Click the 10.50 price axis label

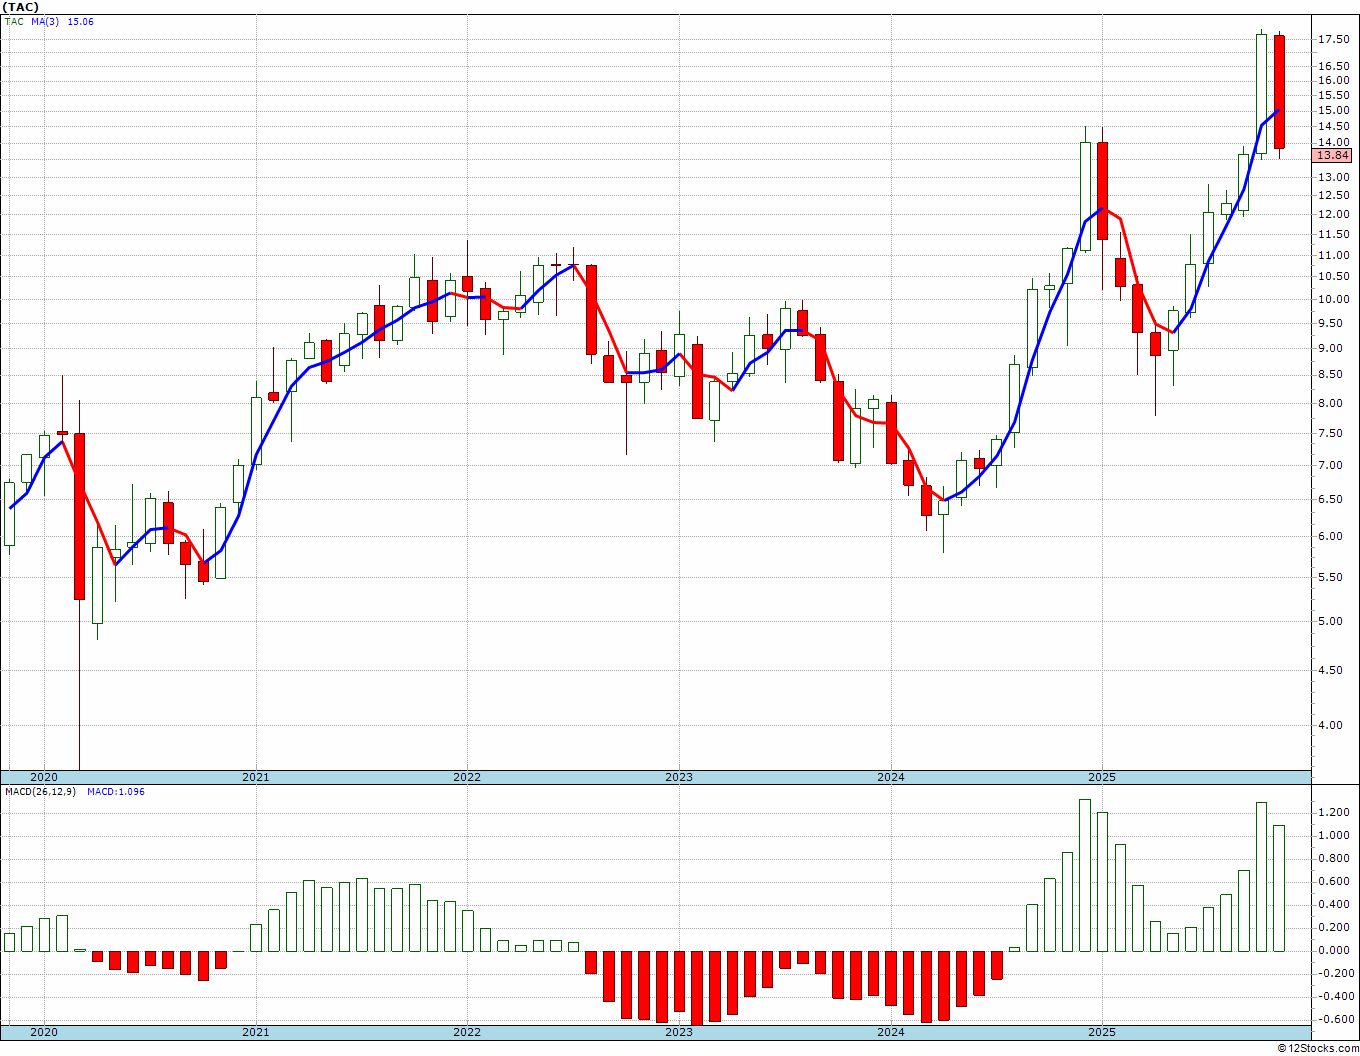coord(1333,276)
